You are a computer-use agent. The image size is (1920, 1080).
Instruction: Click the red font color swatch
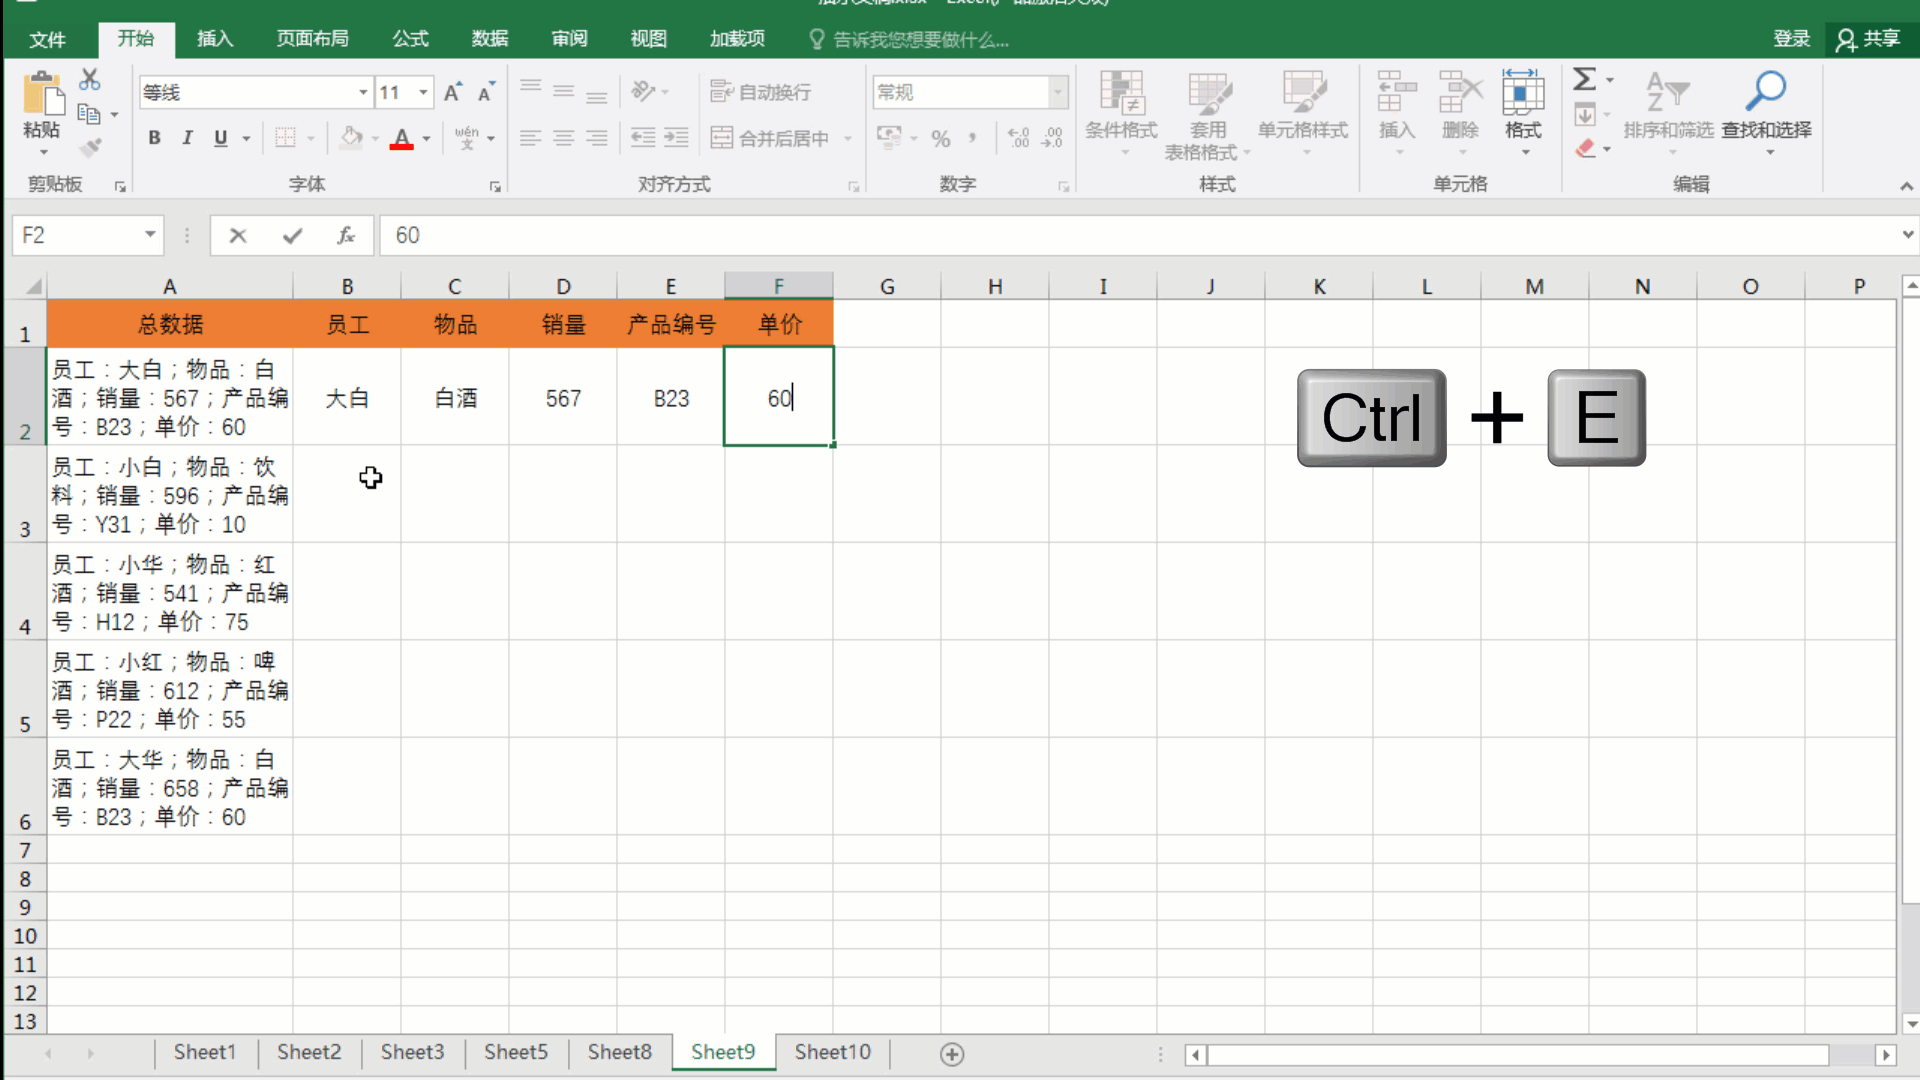[403, 145]
